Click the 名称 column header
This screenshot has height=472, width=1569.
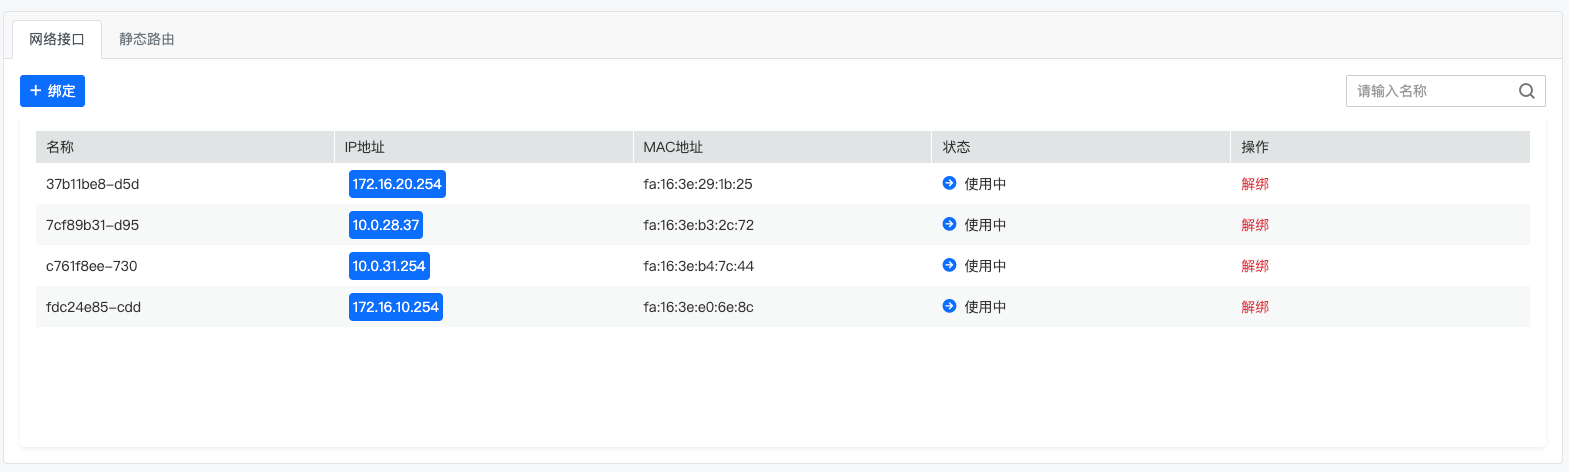point(60,147)
